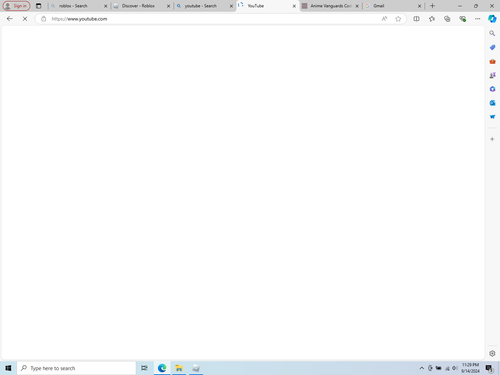This screenshot has width=500, height=375.
Task: Open sidebar Shopping tag icon
Action: tap(492, 47)
